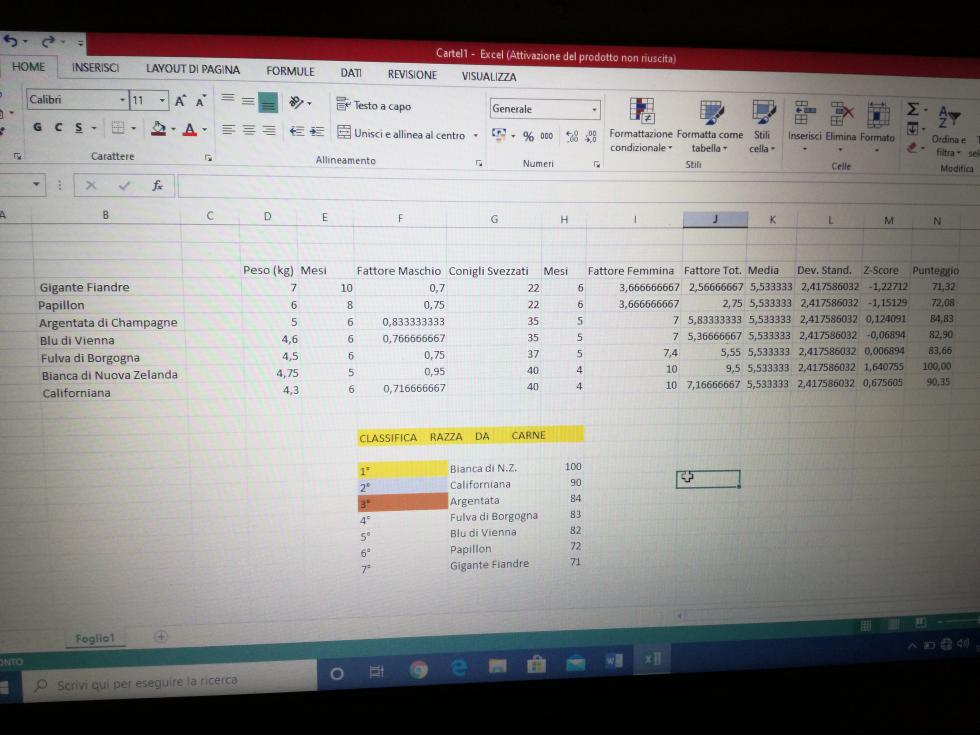The width and height of the screenshot is (980, 735).
Task: Click the insert function fx icon
Action: [157, 185]
